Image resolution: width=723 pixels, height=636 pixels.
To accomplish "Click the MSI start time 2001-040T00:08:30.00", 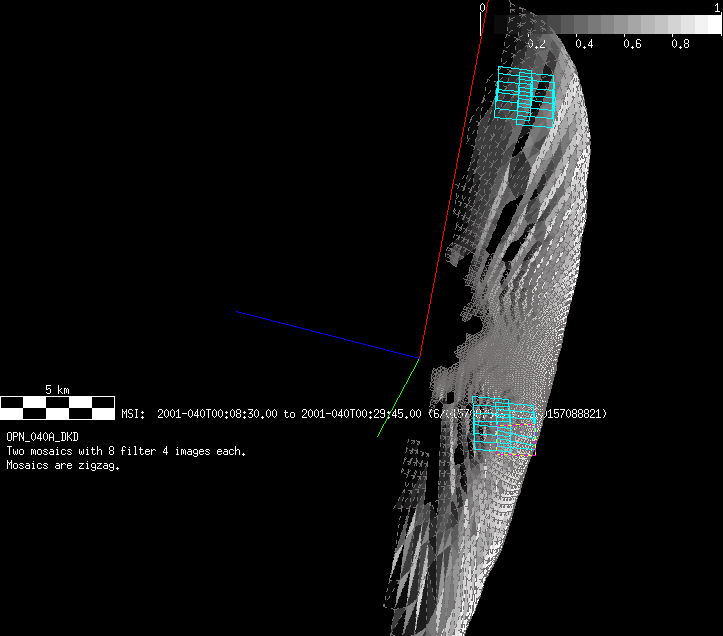I will (217, 414).
